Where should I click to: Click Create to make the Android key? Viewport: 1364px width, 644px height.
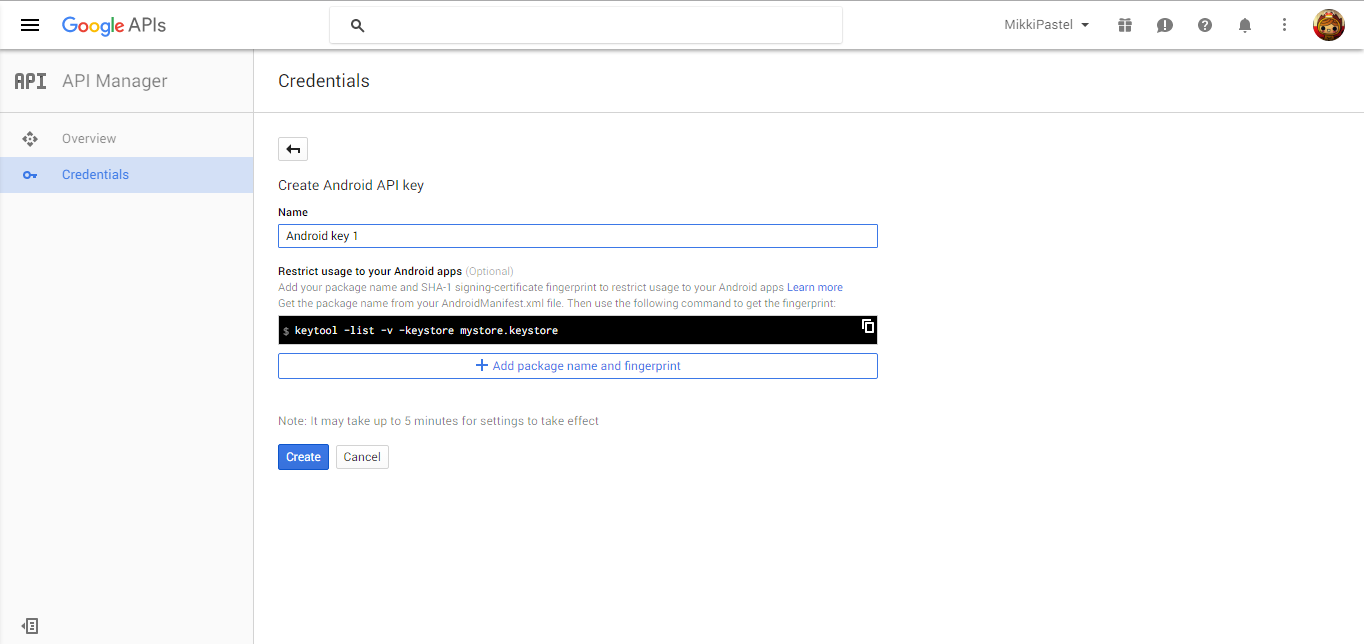[303, 456]
